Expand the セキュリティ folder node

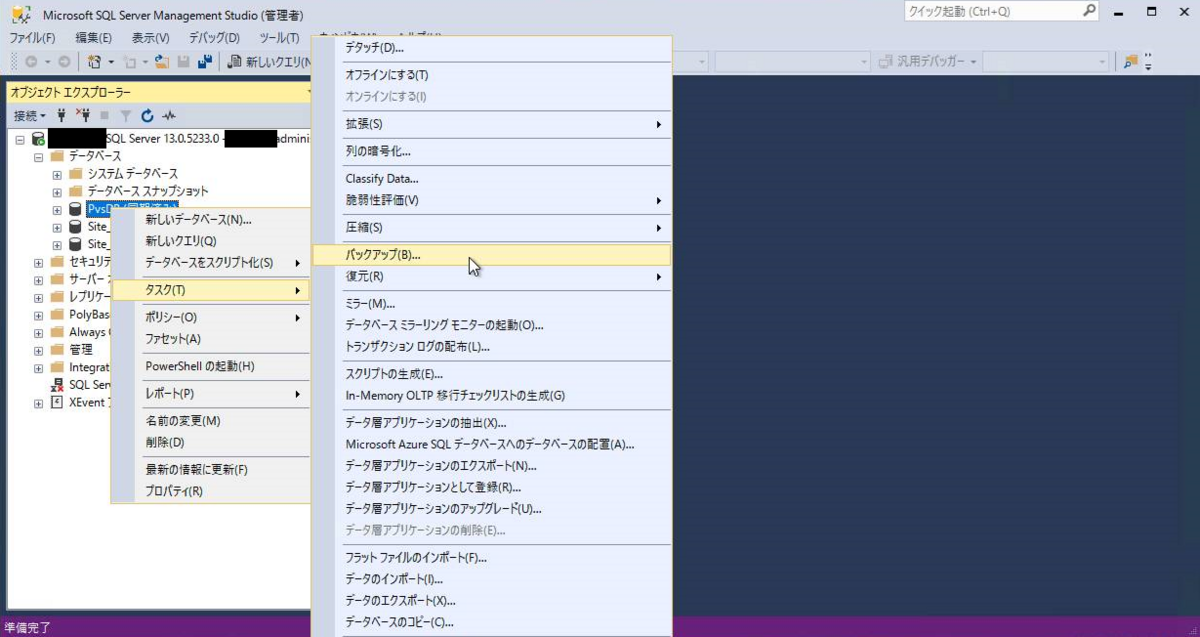coord(38,263)
